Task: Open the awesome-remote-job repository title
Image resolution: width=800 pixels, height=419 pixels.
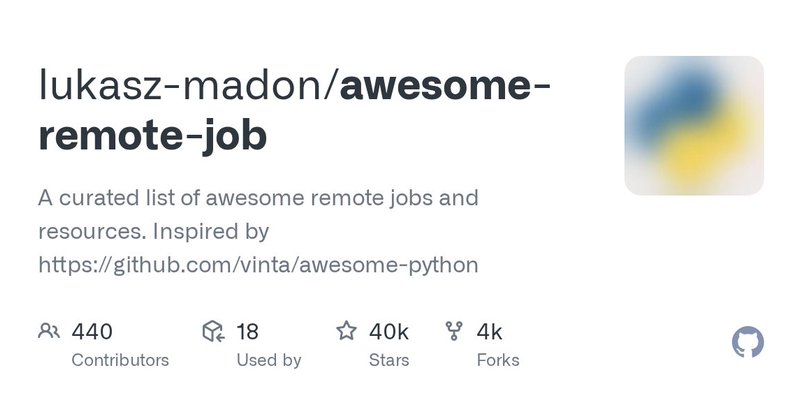Action: pos(295,110)
